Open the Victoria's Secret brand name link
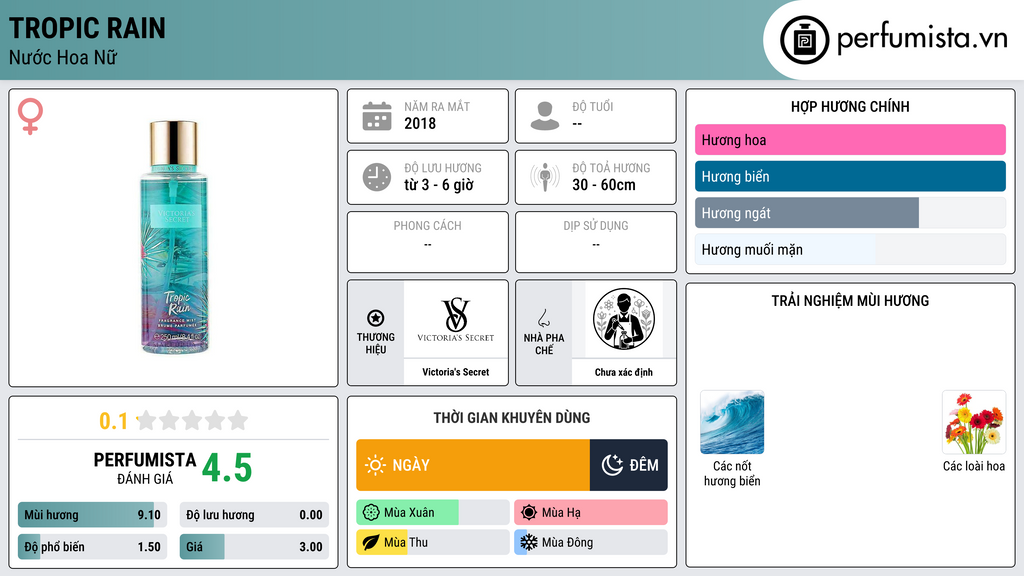 [456, 372]
